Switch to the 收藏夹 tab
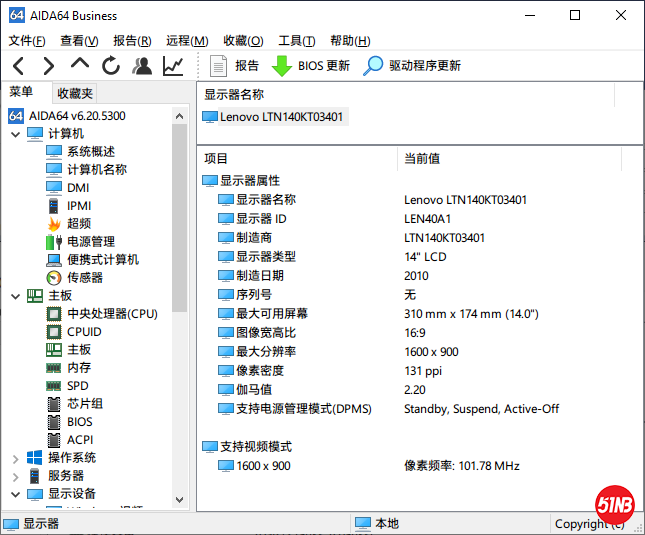Screen dimensions: 645x535 coord(75,93)
